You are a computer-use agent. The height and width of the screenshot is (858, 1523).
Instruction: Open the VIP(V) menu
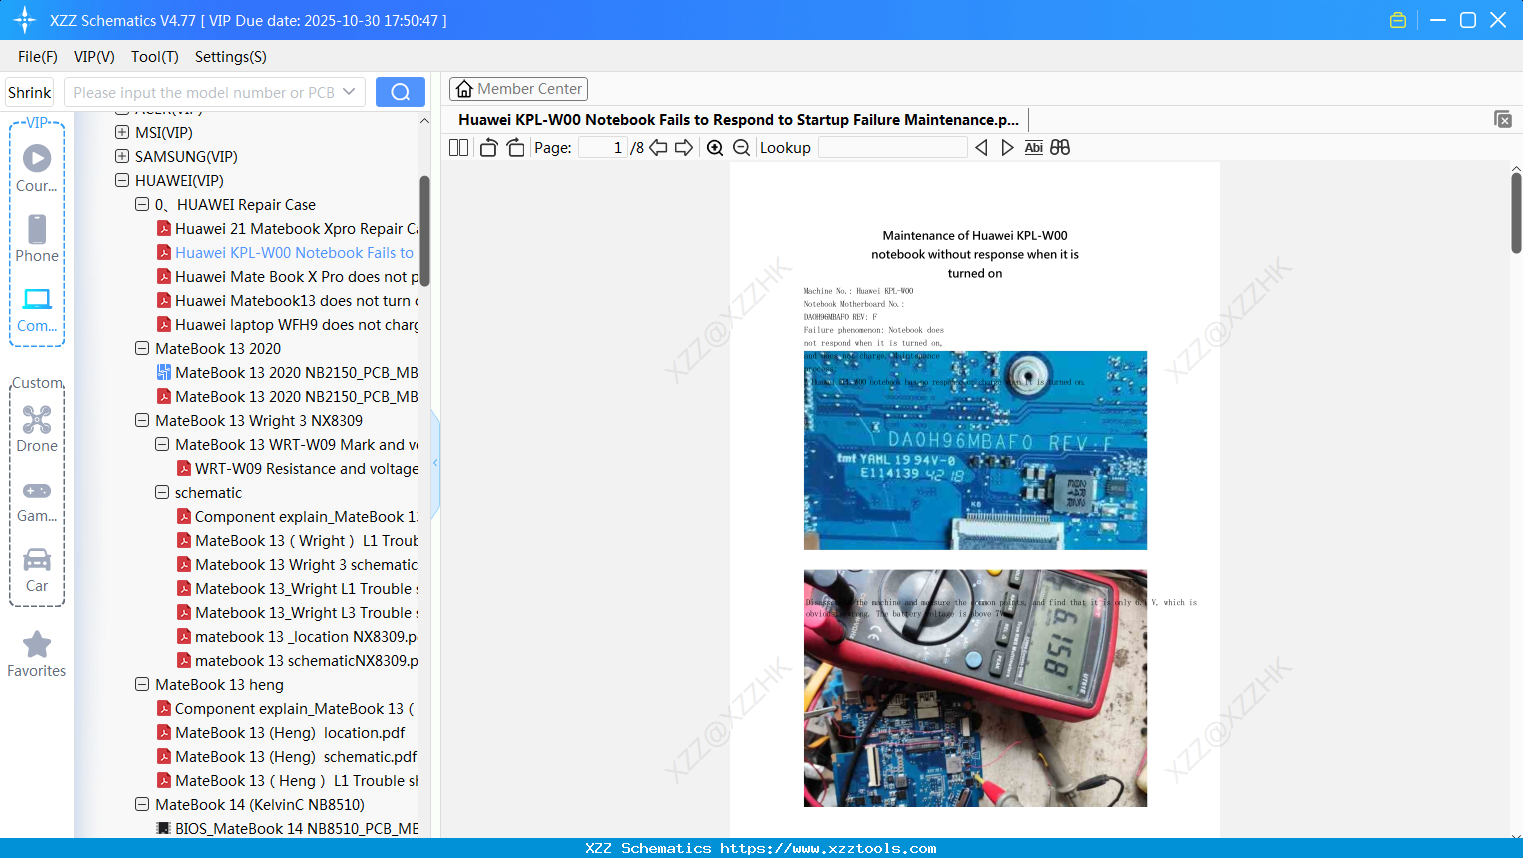94,57
